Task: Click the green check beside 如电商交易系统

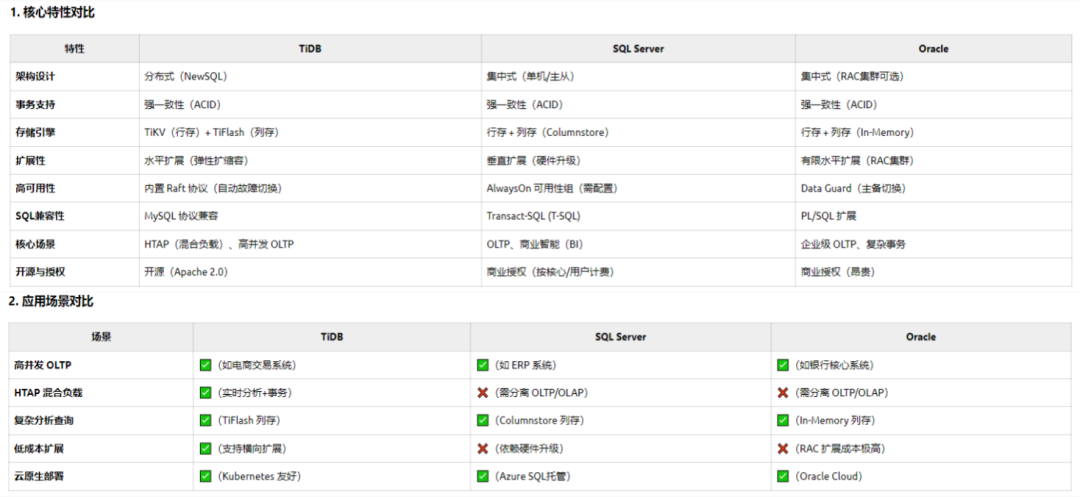Action: pyautogui.click(x=205, y=365)
